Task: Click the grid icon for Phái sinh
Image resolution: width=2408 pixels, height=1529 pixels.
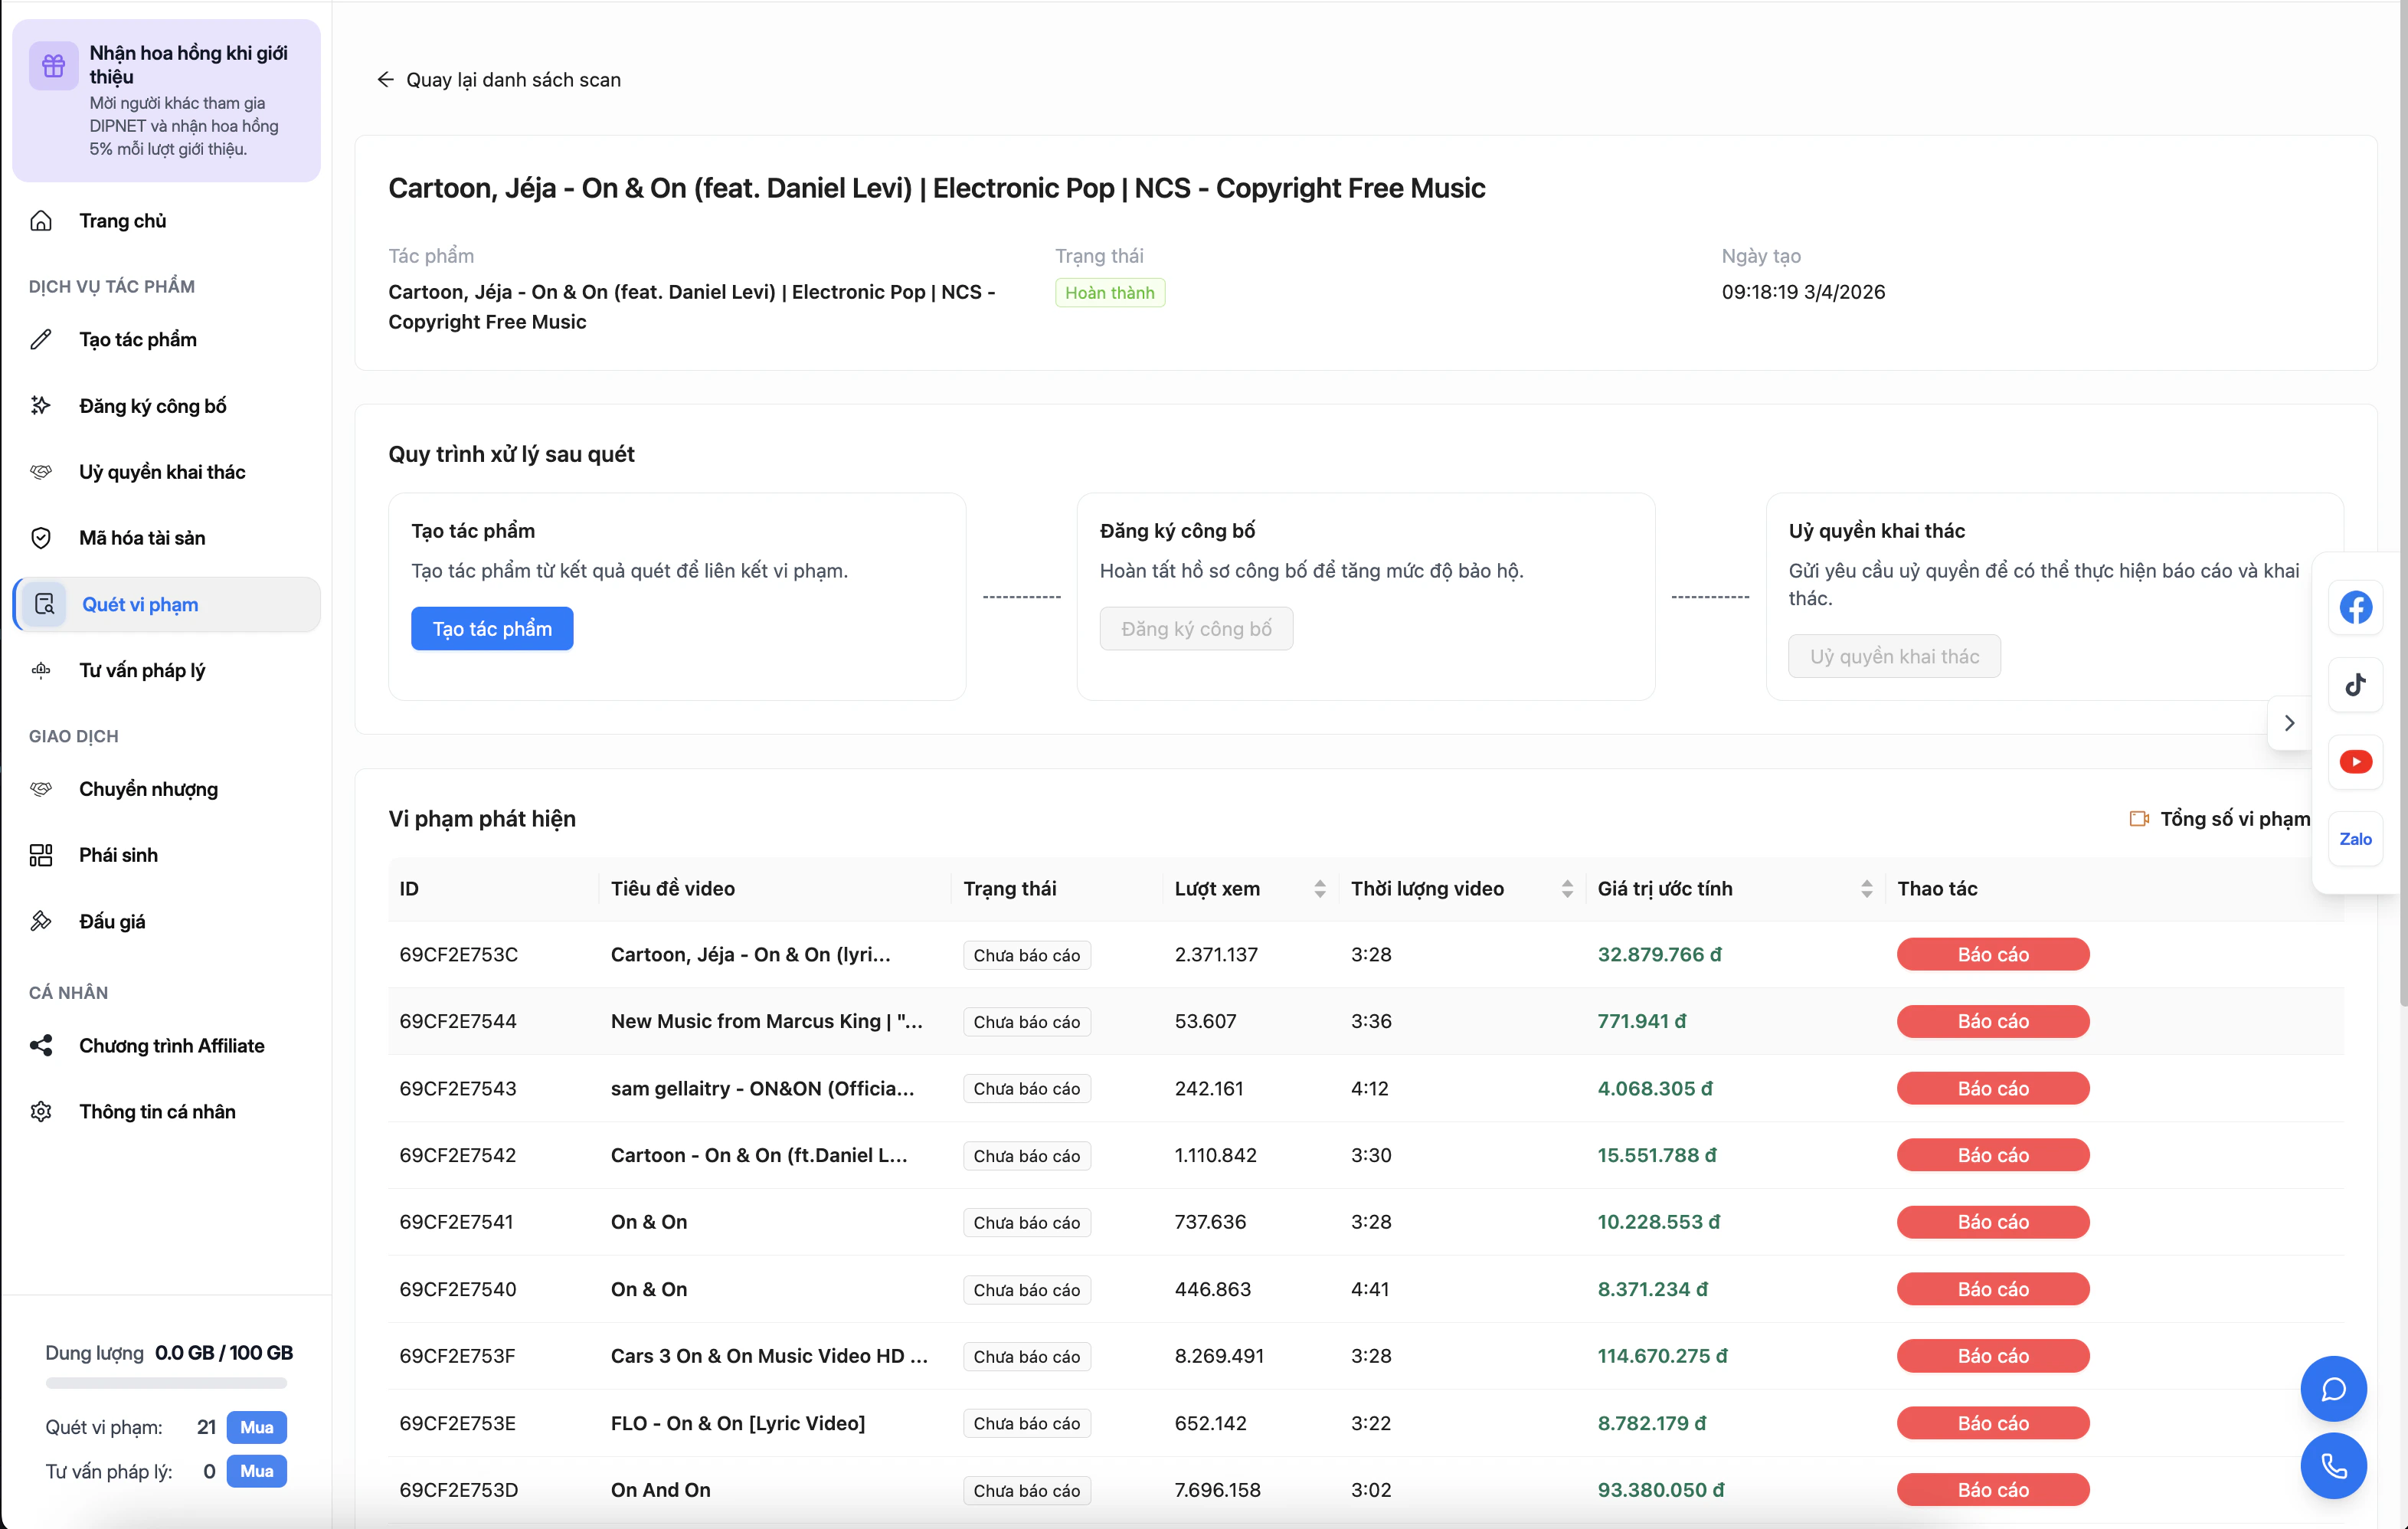Action: click(41, 855)
